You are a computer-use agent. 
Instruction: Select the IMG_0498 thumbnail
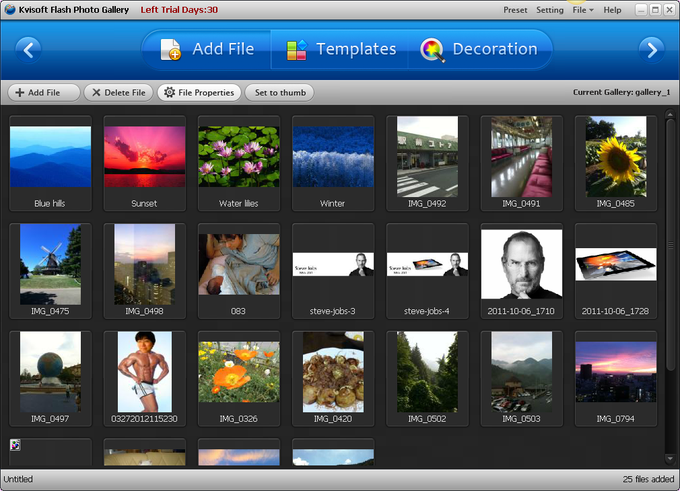(x=144, y=271)
